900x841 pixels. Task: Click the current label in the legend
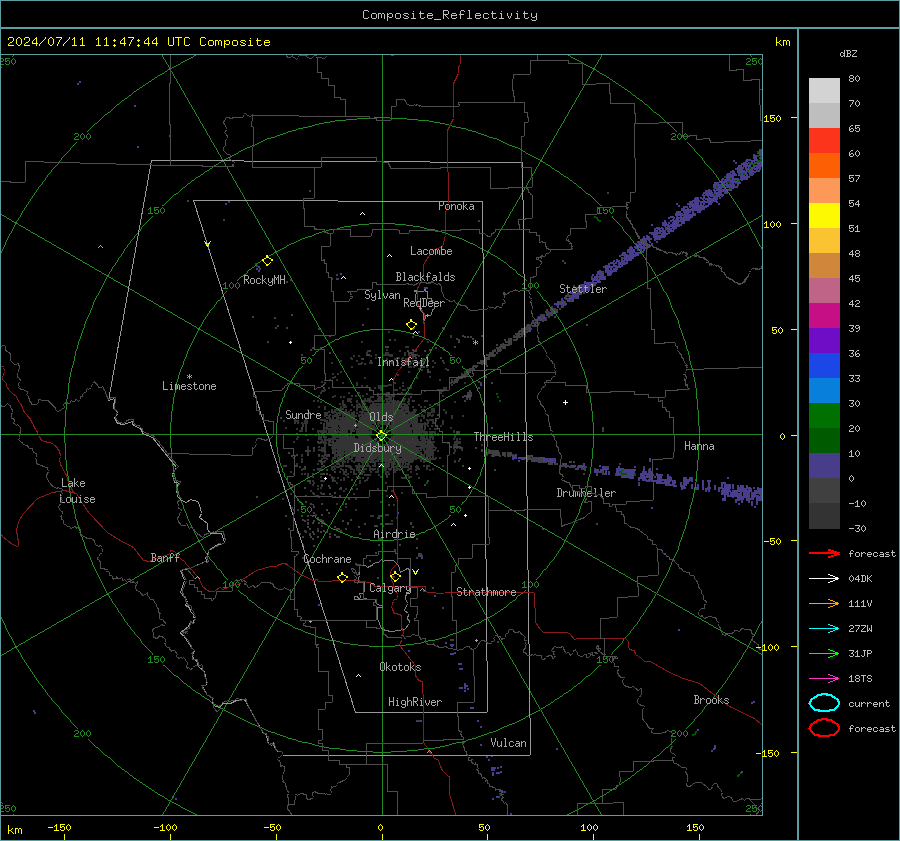[869, 703]
